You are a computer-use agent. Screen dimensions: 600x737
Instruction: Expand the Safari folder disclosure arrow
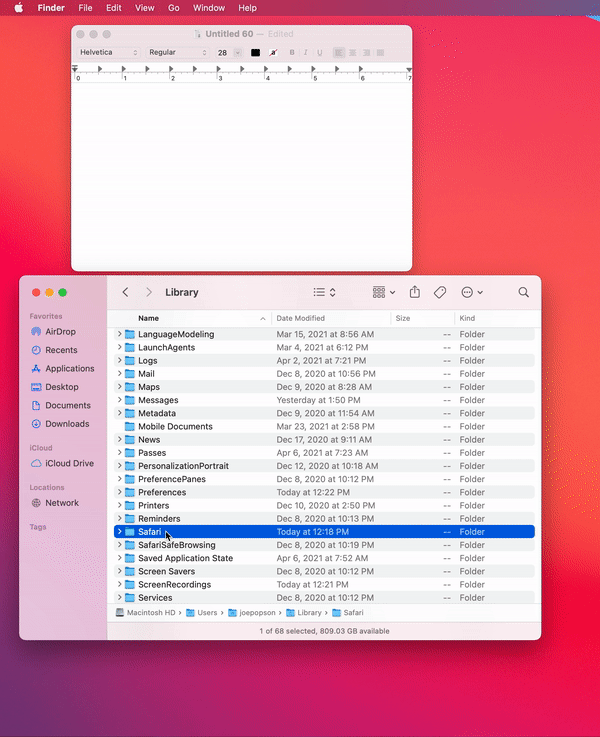(119, 531)
